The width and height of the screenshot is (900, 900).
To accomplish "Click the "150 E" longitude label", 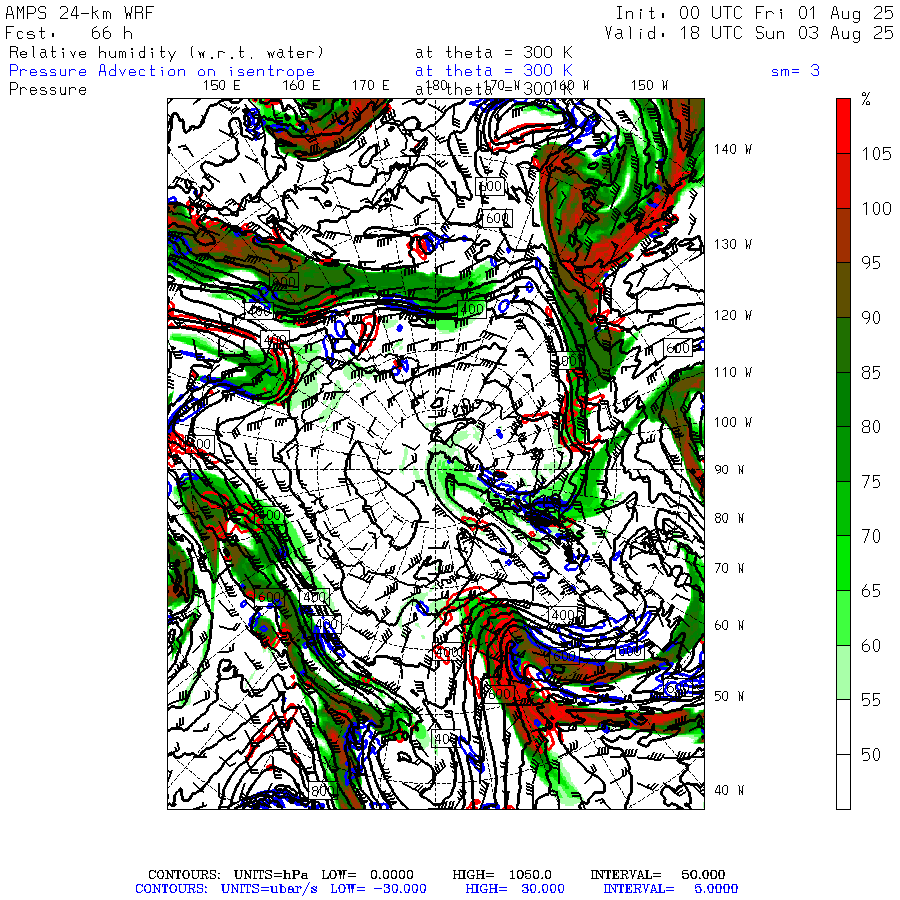I will (222, 86).
